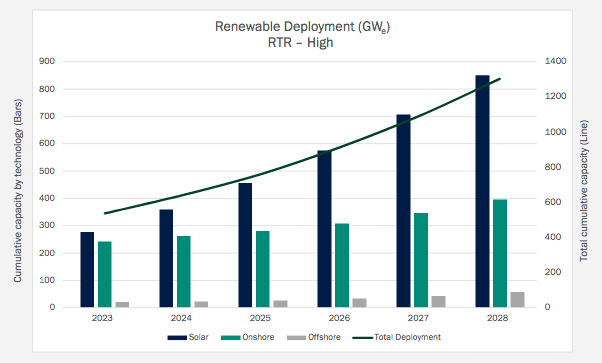
Task: Click the 2027 Onshore bar
Action: (x=421, y=260)
